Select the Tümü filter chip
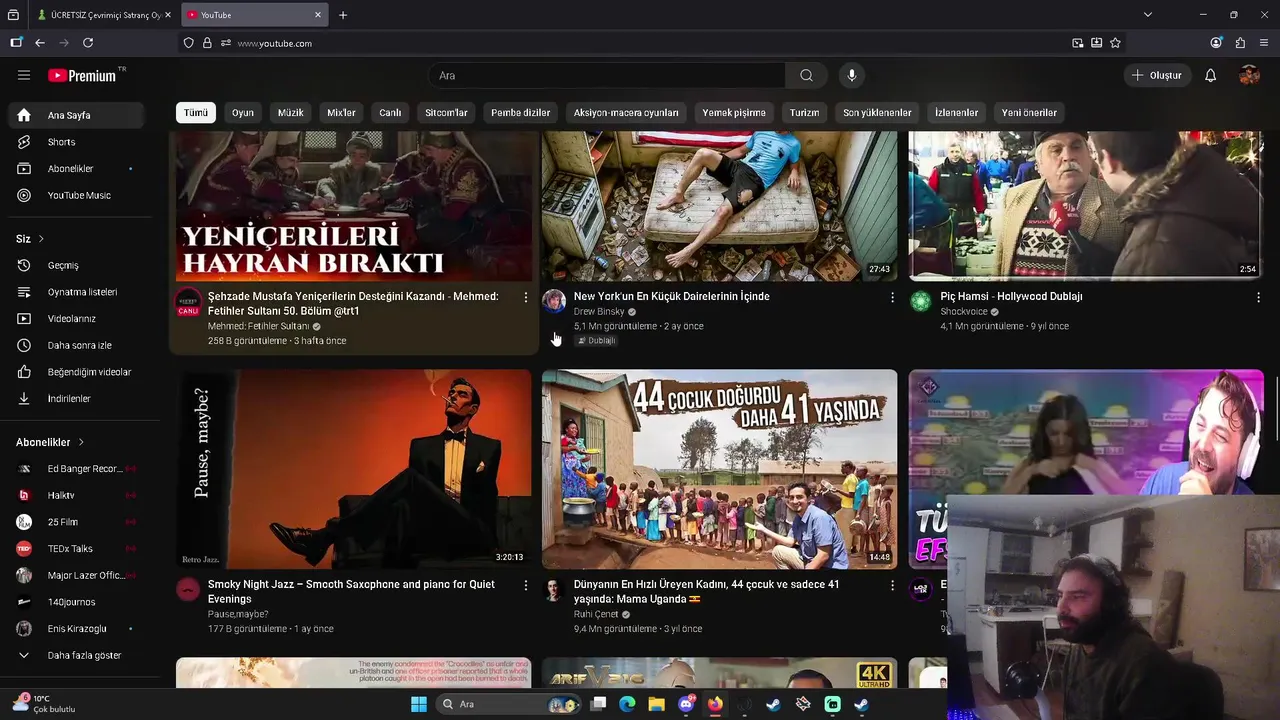This screenshot has height=720, width=1280. 196,113
